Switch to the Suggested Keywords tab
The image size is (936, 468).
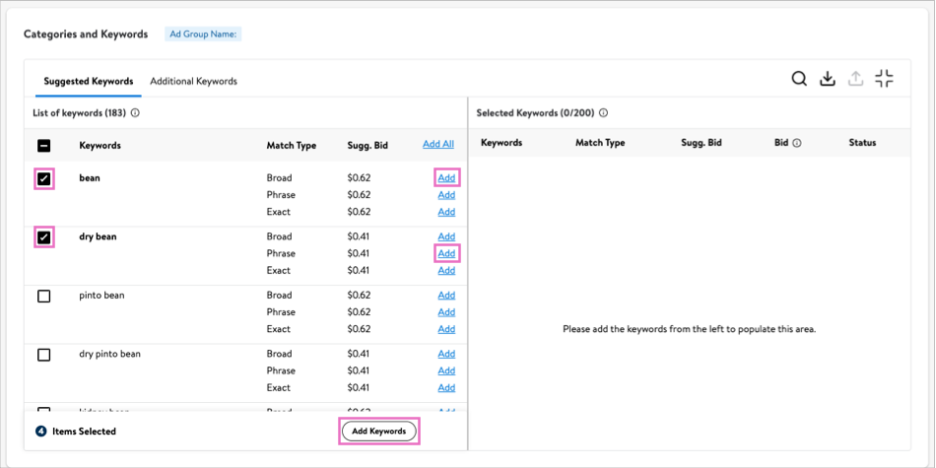point(88,81)
